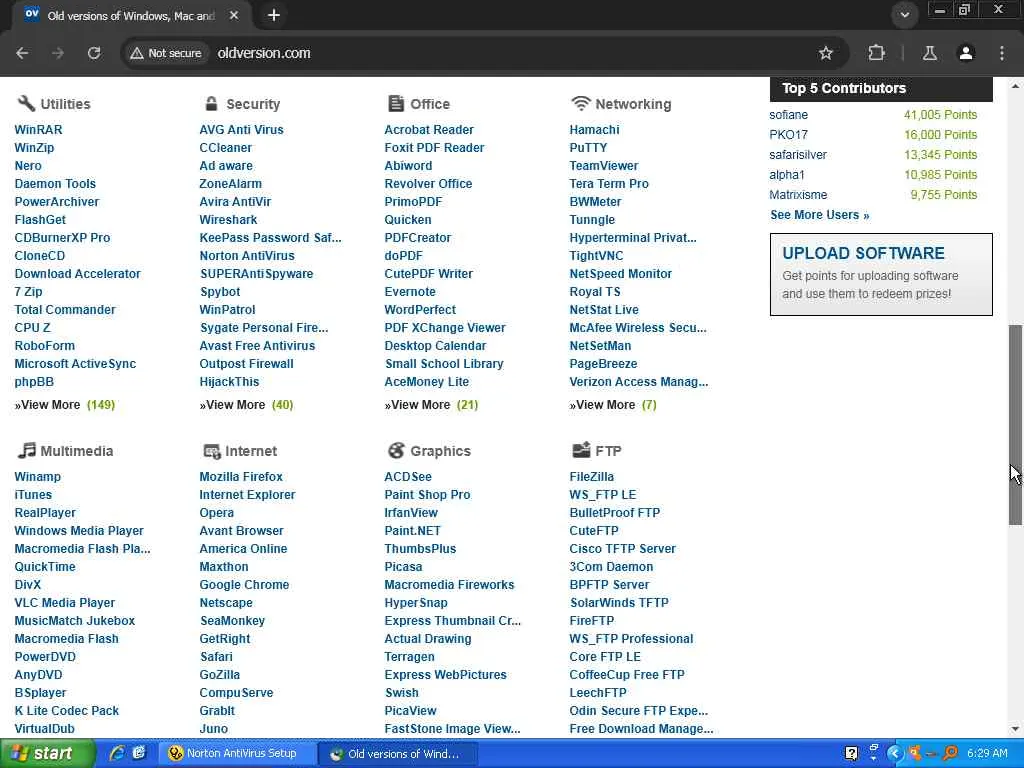Click the page scrollbar thumb

(1015, 424)
